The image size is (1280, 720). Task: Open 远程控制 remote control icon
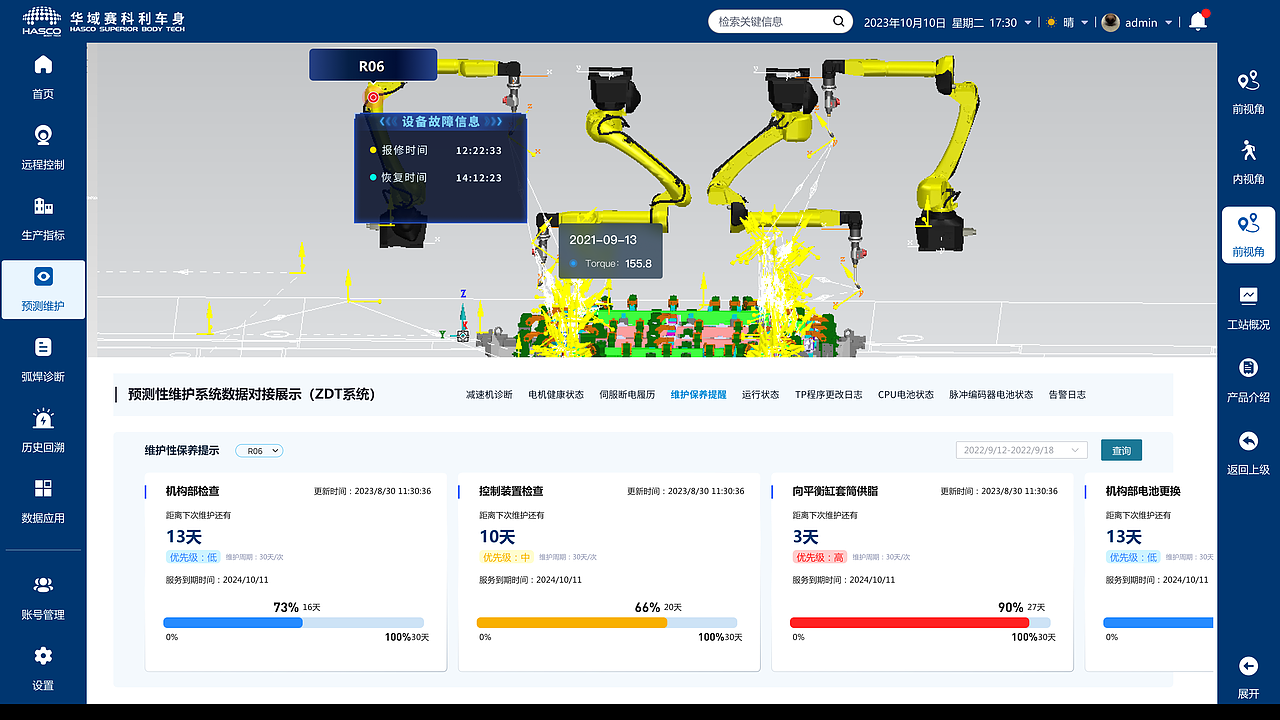click(43, 136)
